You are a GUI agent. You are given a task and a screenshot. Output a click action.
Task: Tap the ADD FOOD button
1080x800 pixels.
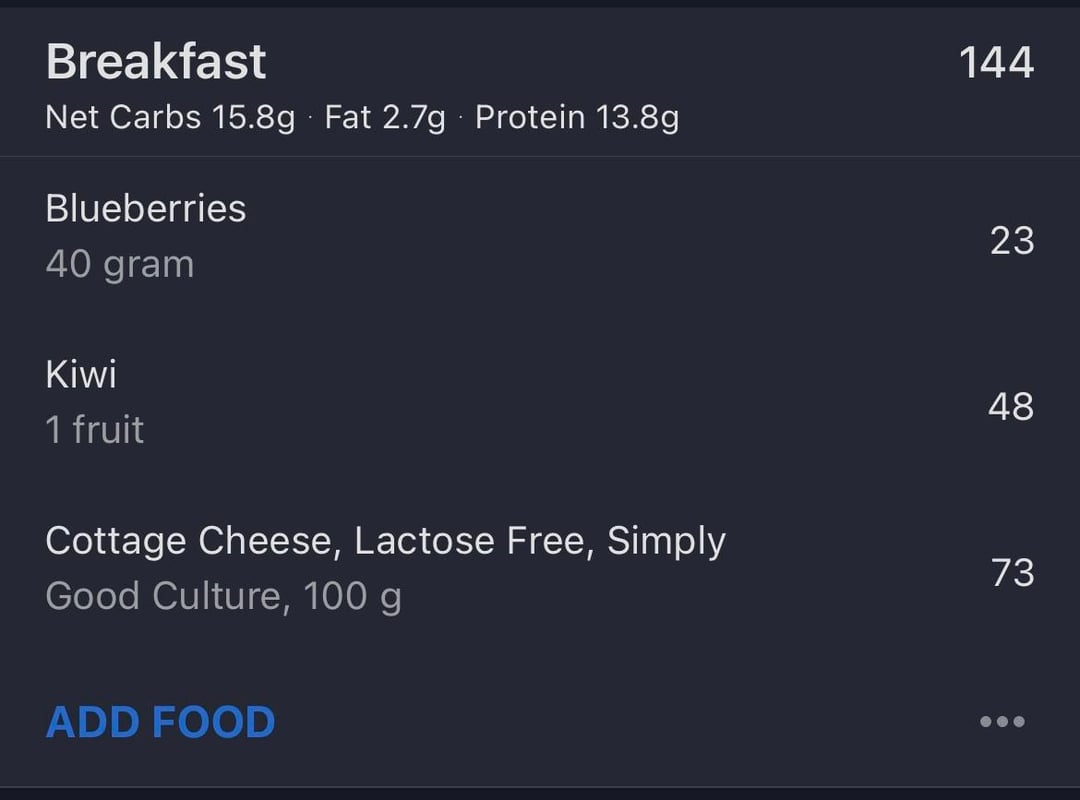click(x=160, y=722)
